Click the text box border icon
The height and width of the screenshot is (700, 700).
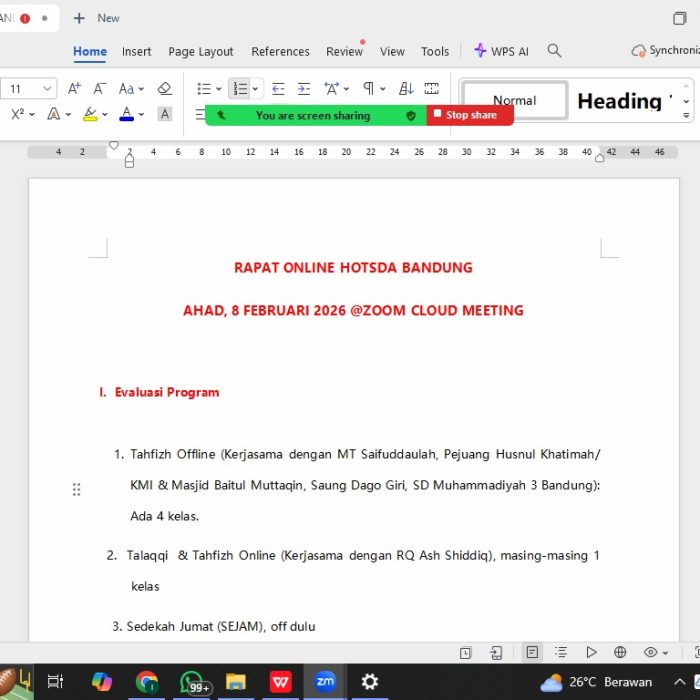[431, 88]
